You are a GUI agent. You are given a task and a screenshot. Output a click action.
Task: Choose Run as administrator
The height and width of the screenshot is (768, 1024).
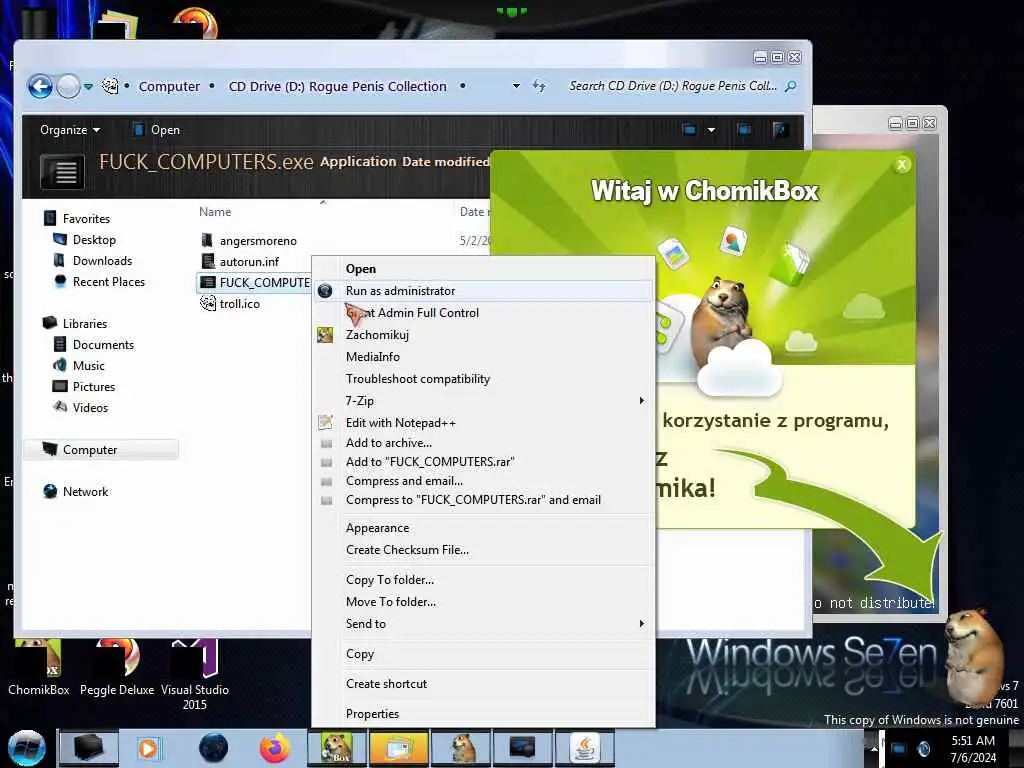coord(483,291)
